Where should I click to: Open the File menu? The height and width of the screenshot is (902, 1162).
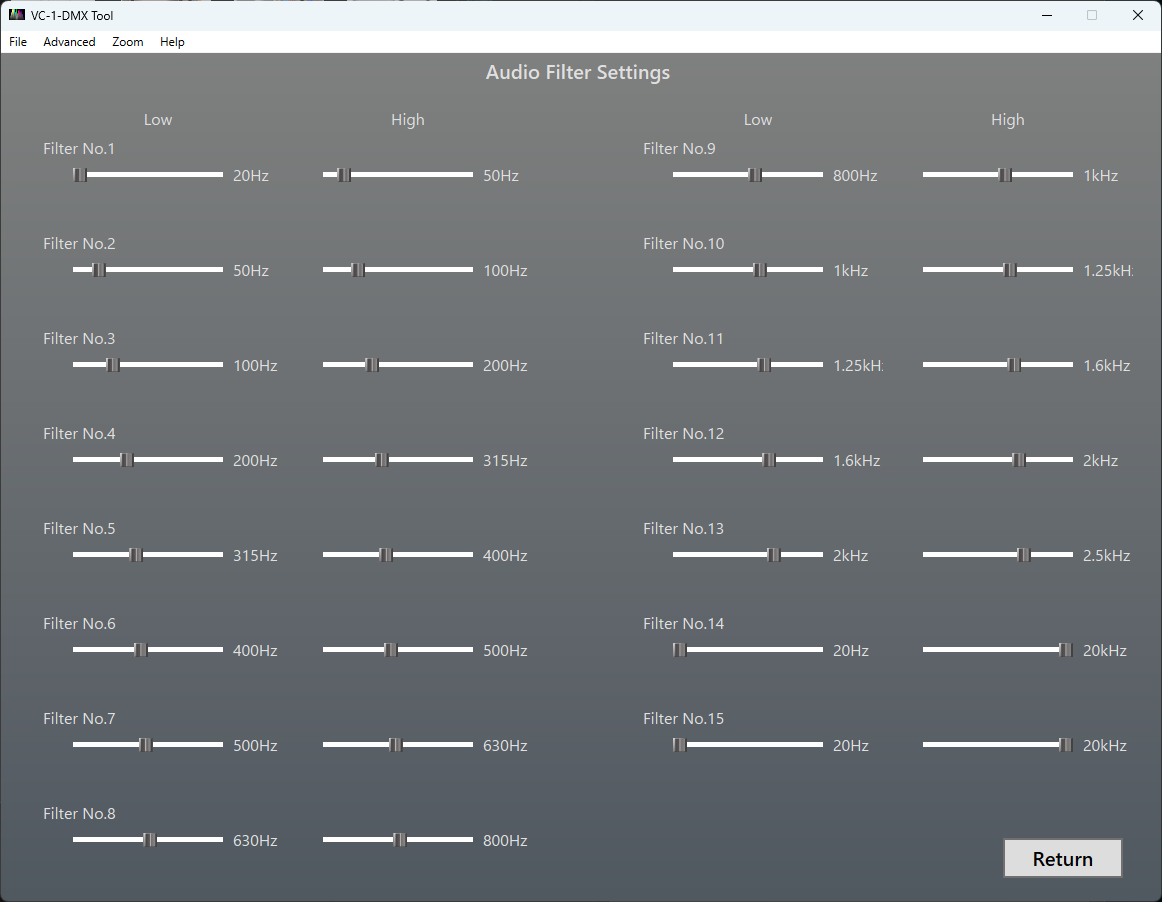click(17, 42)
